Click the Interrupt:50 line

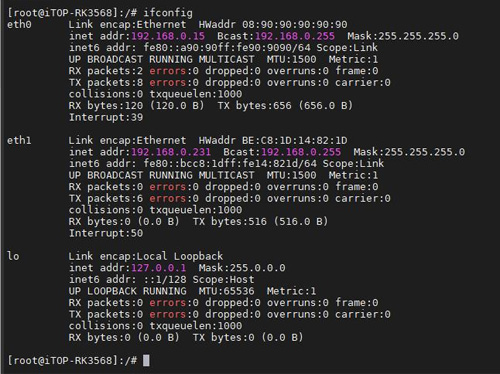(x=106, y=233)
